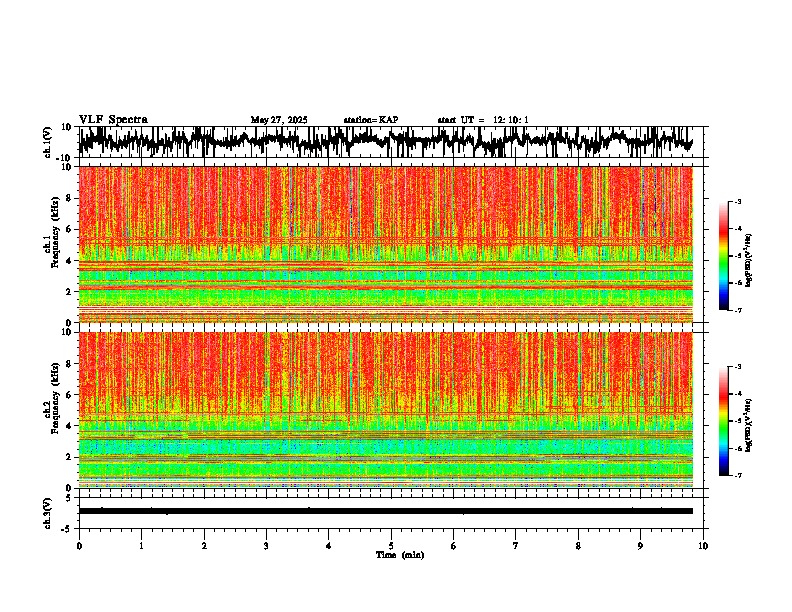Click the ch.2 Frequency (kHz) axis label

point(54,398)
